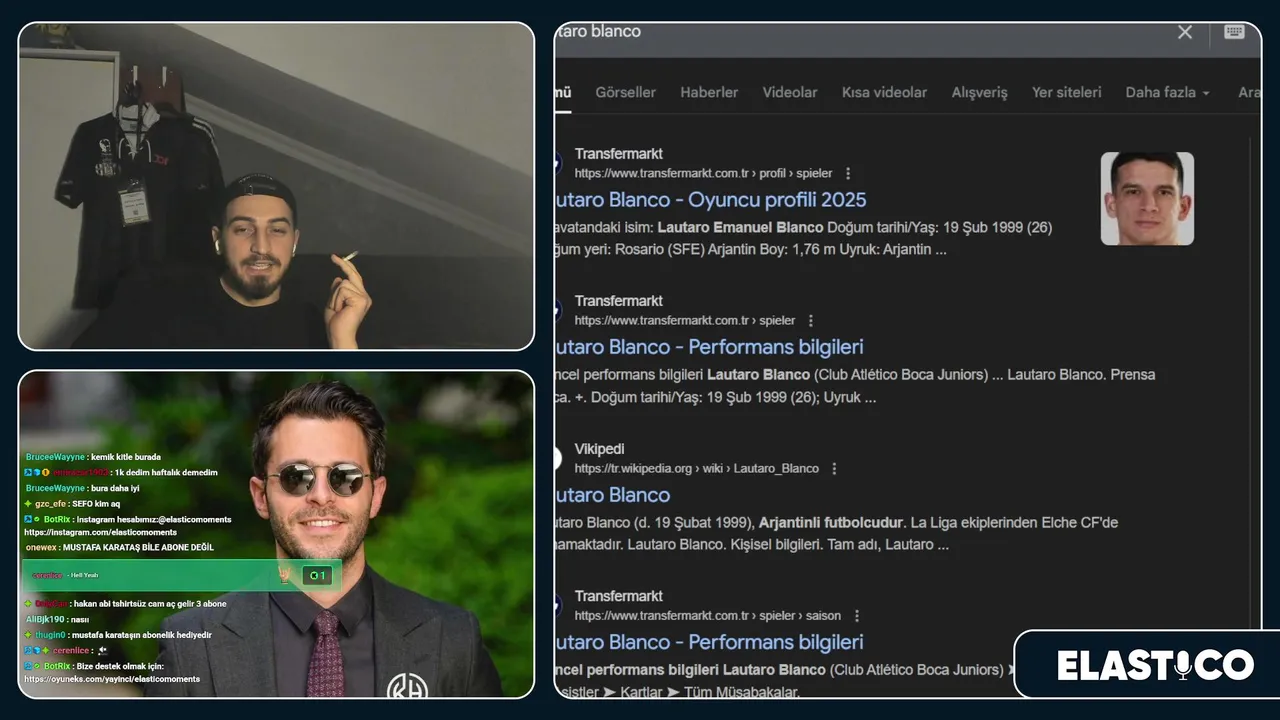Click the streamer webcam feed with cigarette
Viewport: 1280px width, 720px height.
coord(276,186)
